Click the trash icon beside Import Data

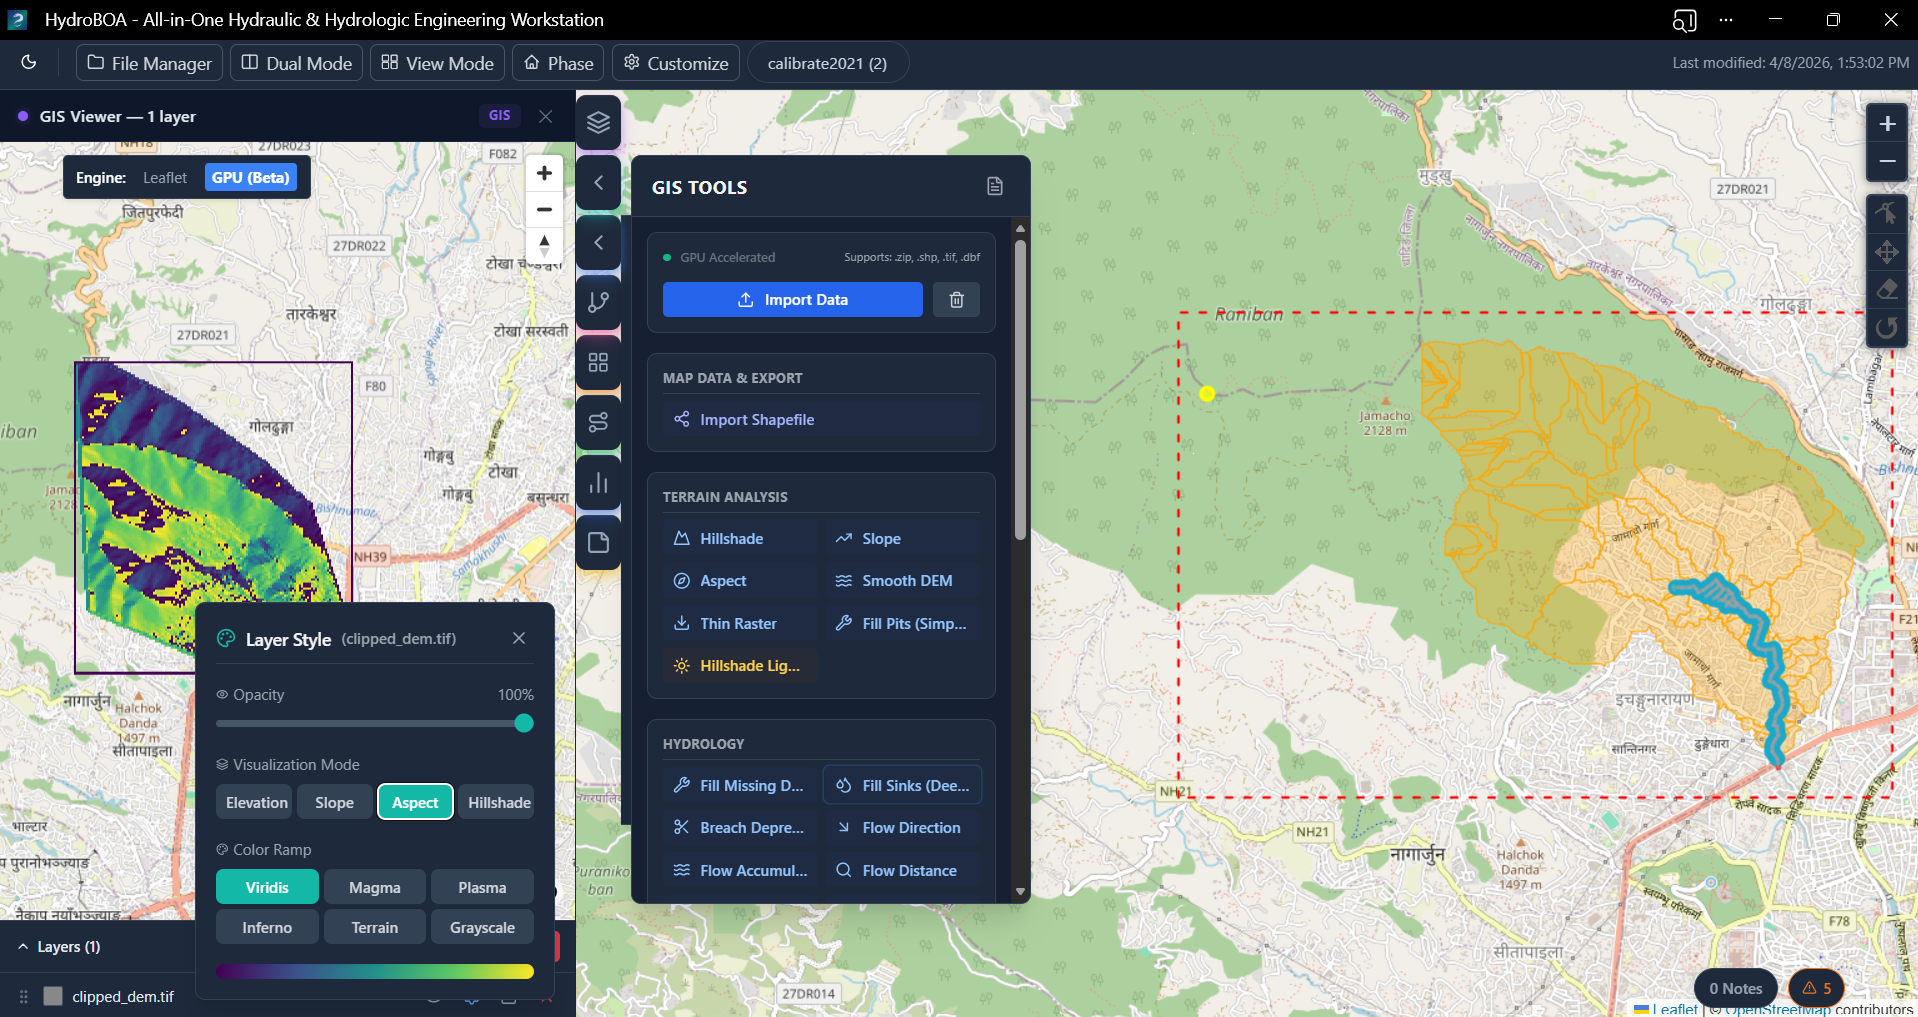pos(956,300)
